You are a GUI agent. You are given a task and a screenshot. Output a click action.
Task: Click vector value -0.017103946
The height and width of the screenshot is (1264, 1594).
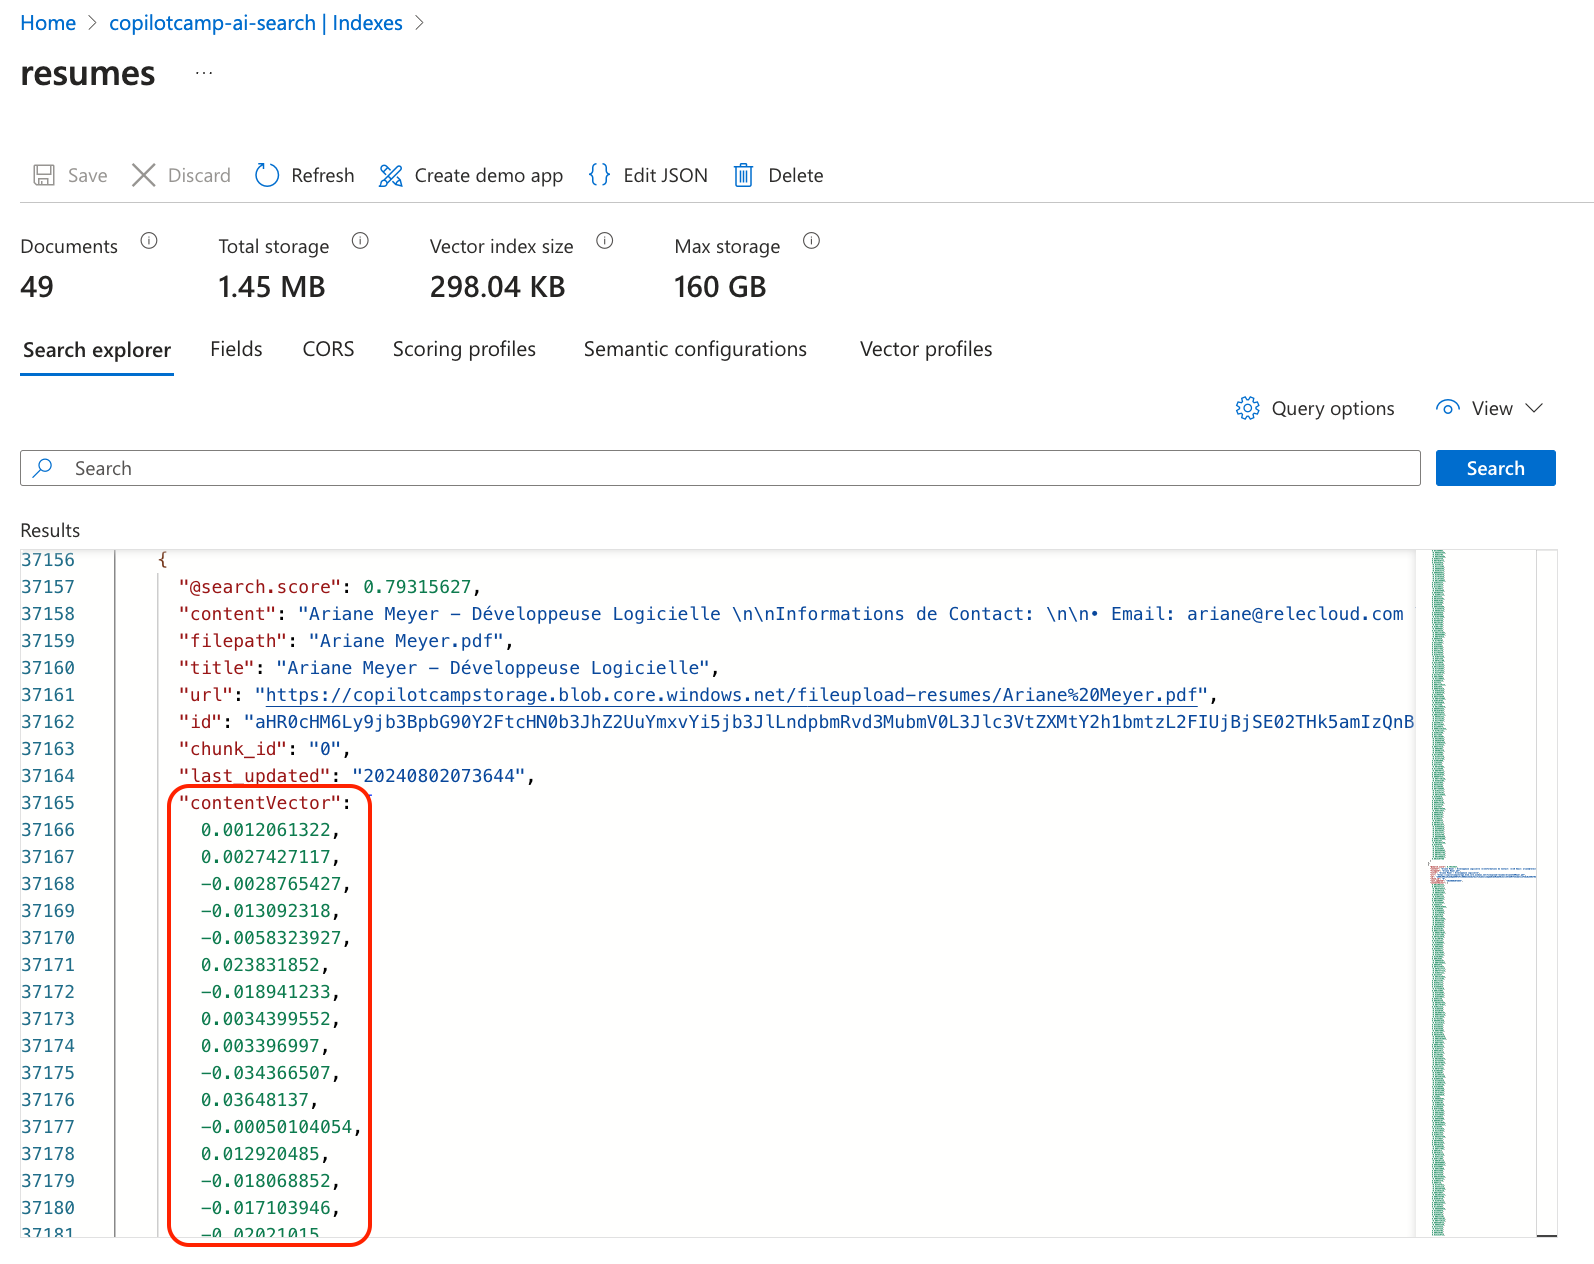(266, 1208)
